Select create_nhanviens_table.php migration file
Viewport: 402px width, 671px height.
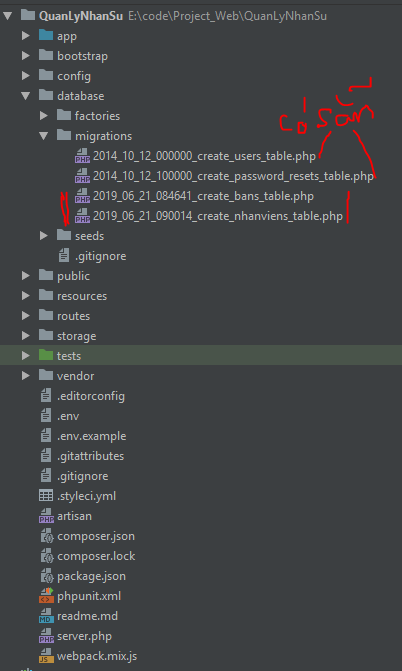click(x=218, y=216)
